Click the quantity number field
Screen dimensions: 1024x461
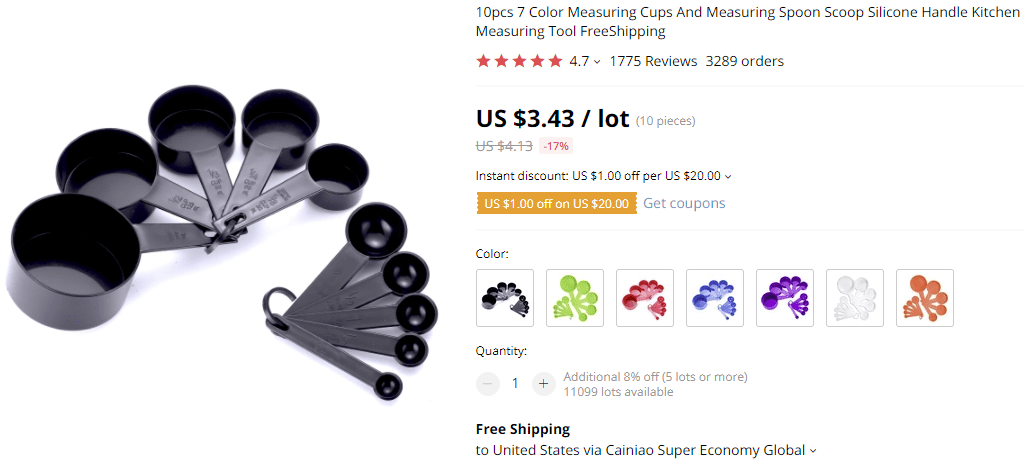point(515,383)
